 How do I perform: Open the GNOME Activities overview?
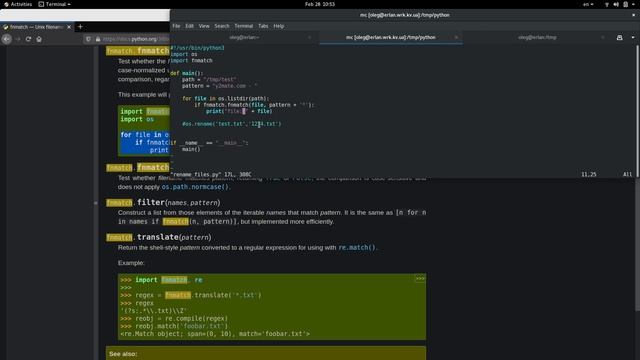click(x=18, y=4)
